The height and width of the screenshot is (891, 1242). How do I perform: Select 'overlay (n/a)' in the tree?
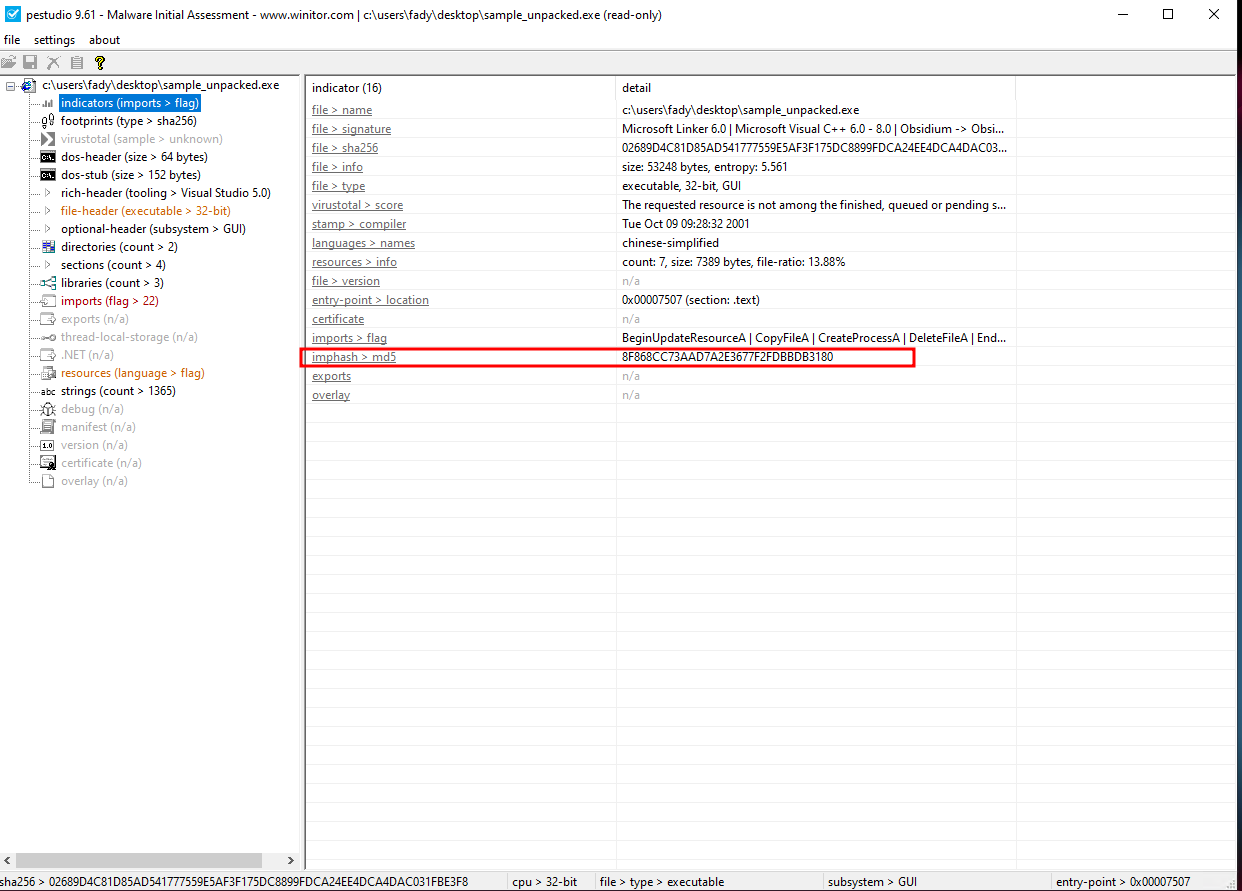pyautogui.click(x=94, y=481)
